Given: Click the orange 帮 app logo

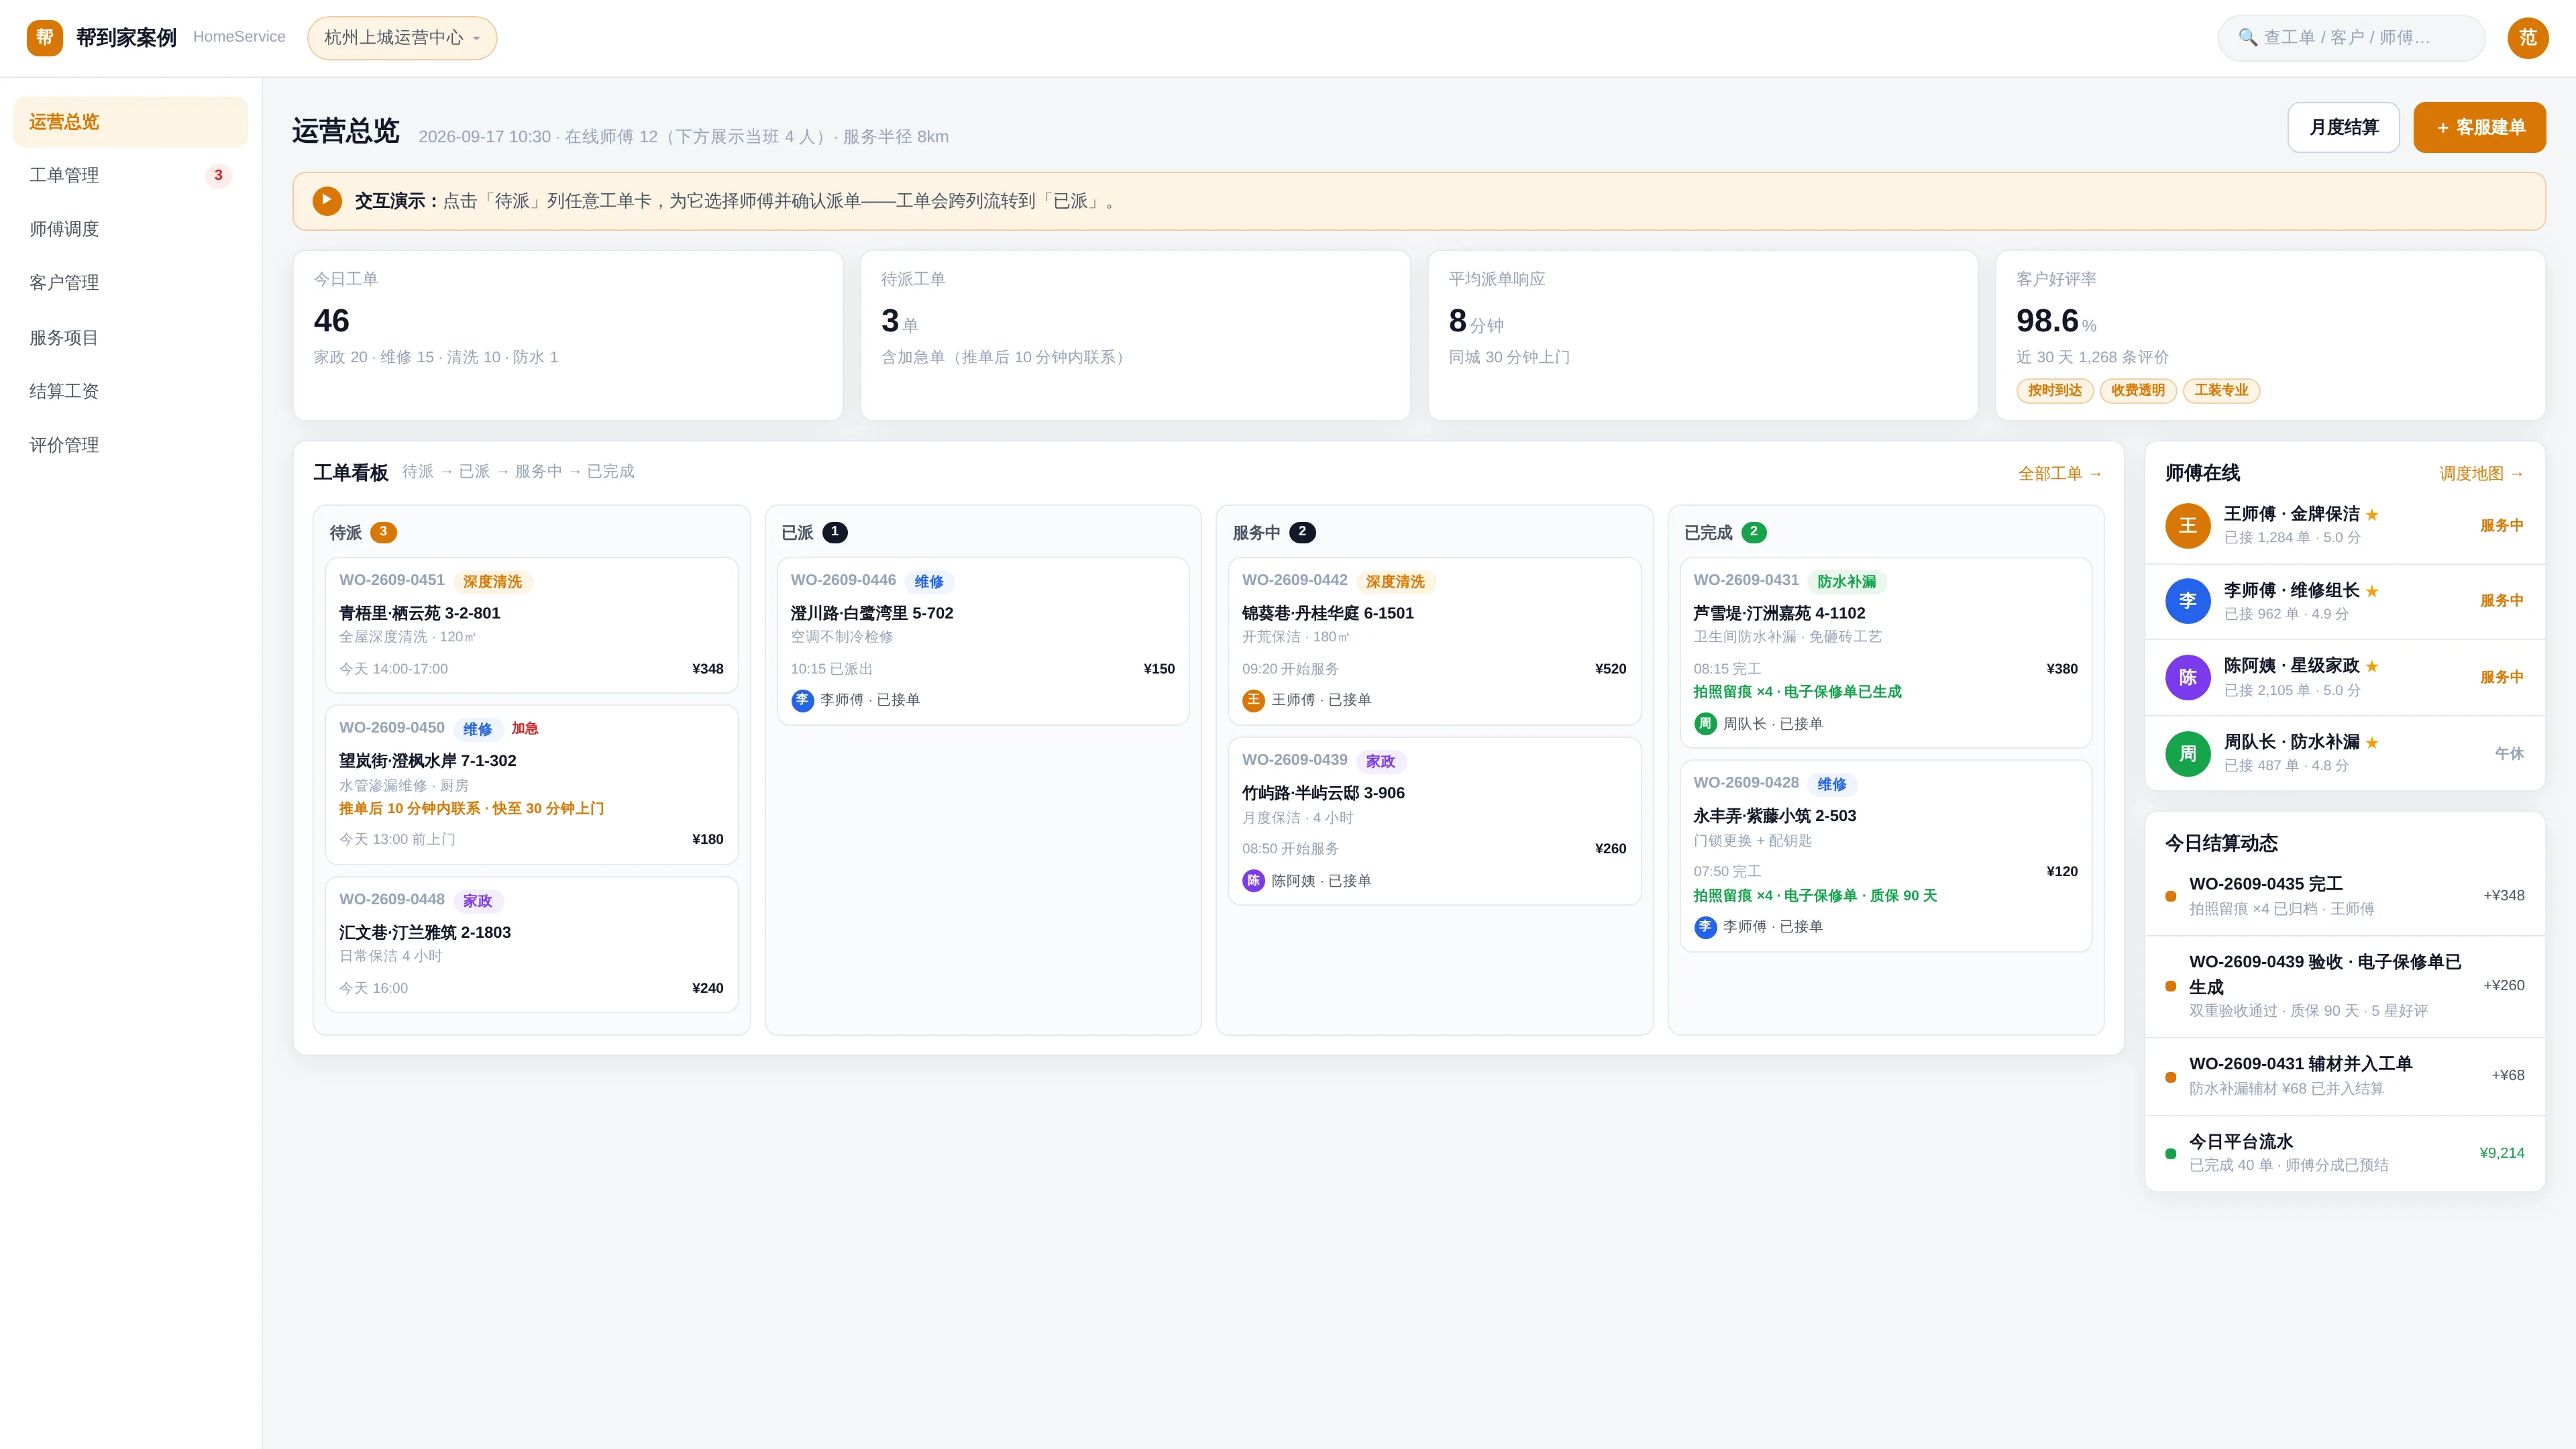Looking at the screenshot, I should [x=44, y=38].
